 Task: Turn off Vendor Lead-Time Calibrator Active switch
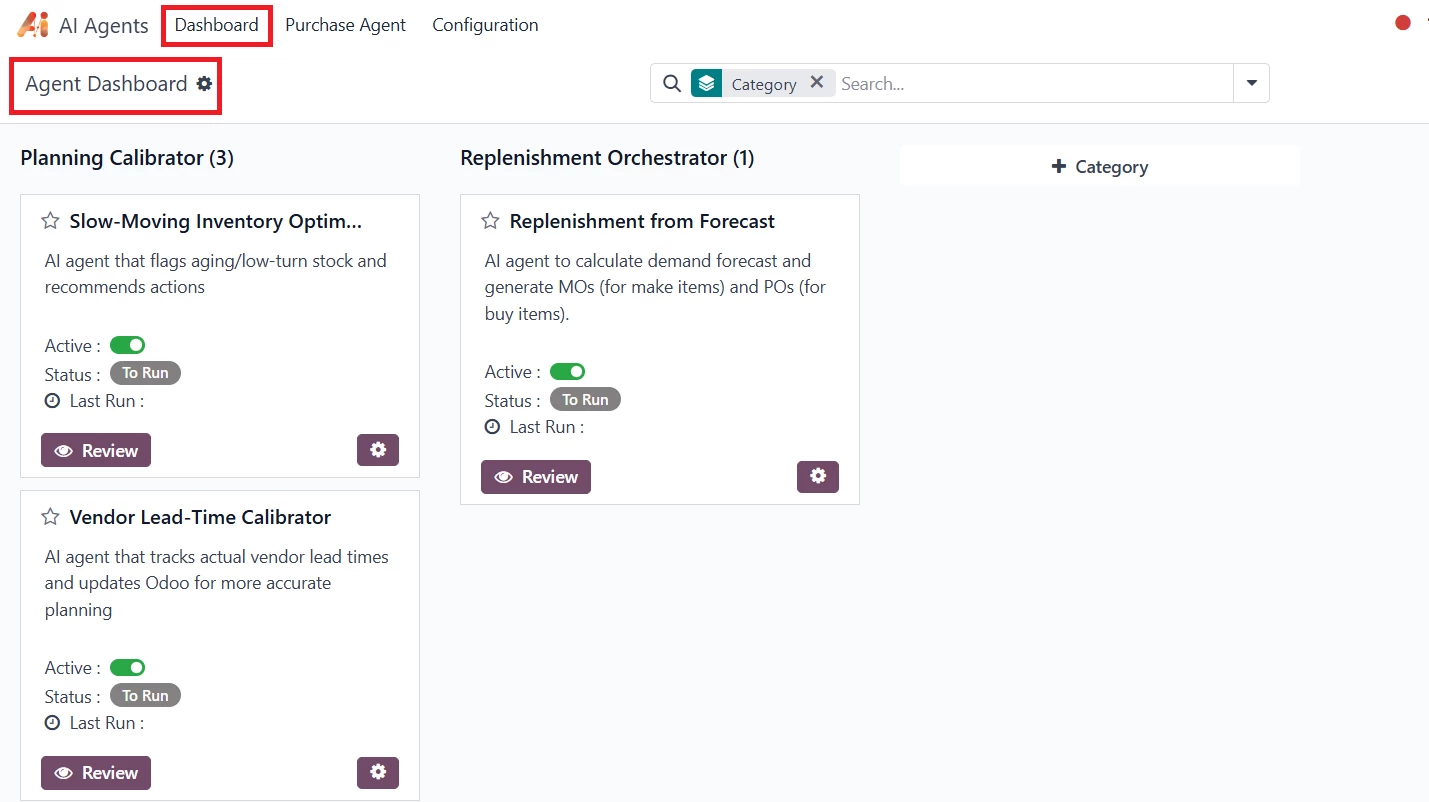coord(128,667)
